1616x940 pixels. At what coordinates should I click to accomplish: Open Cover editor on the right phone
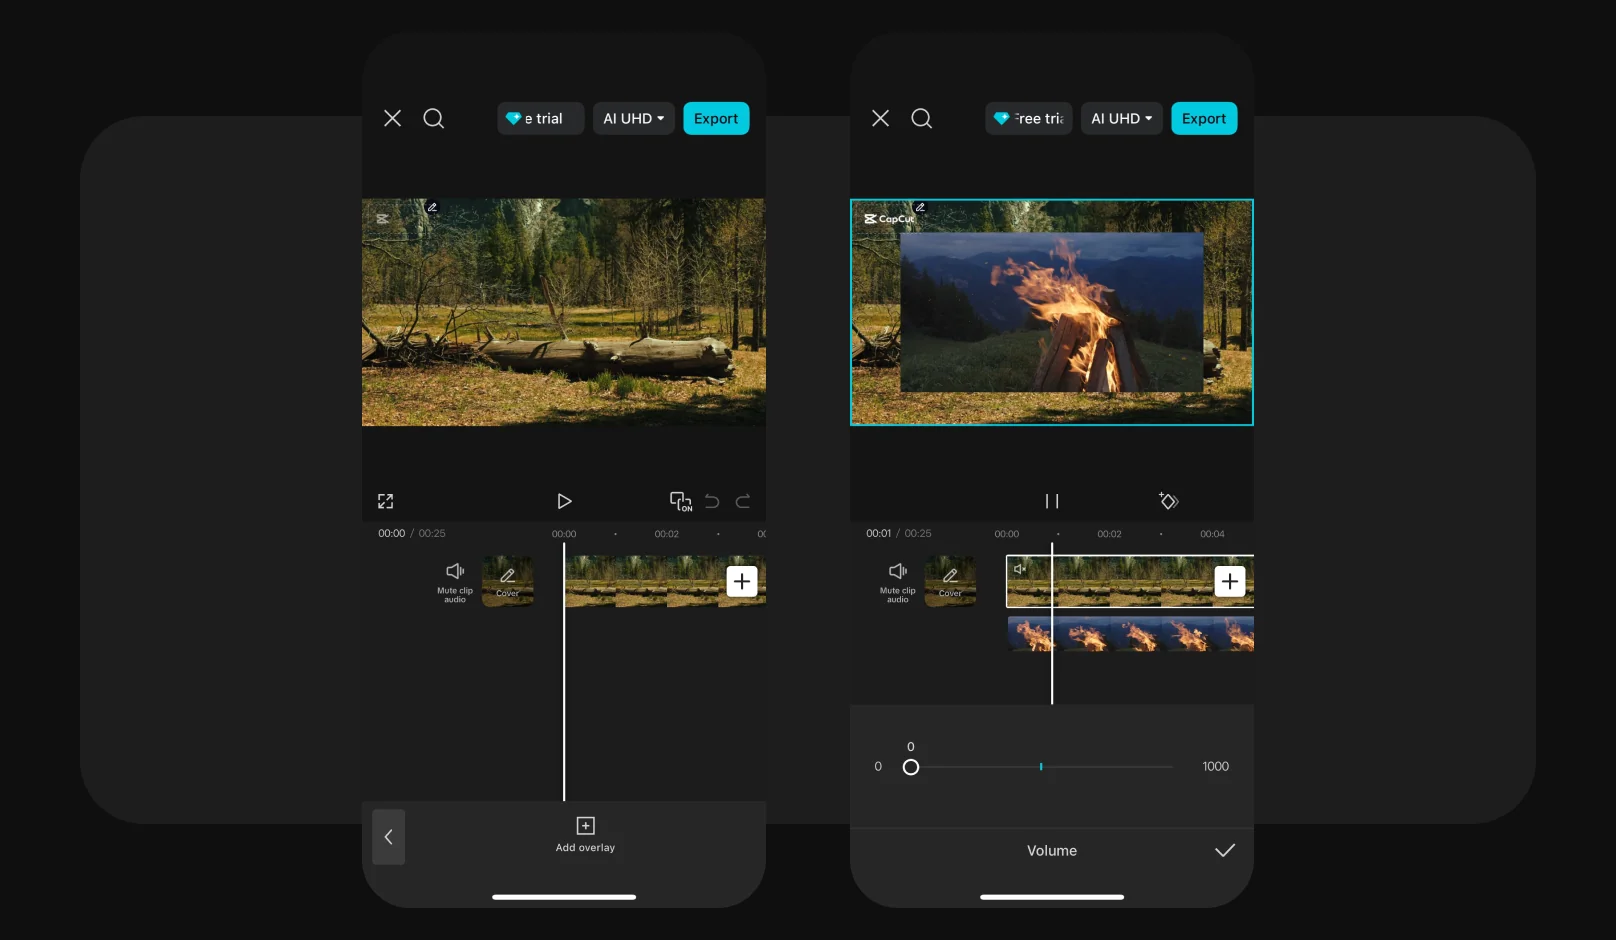(x=951, y=581)
